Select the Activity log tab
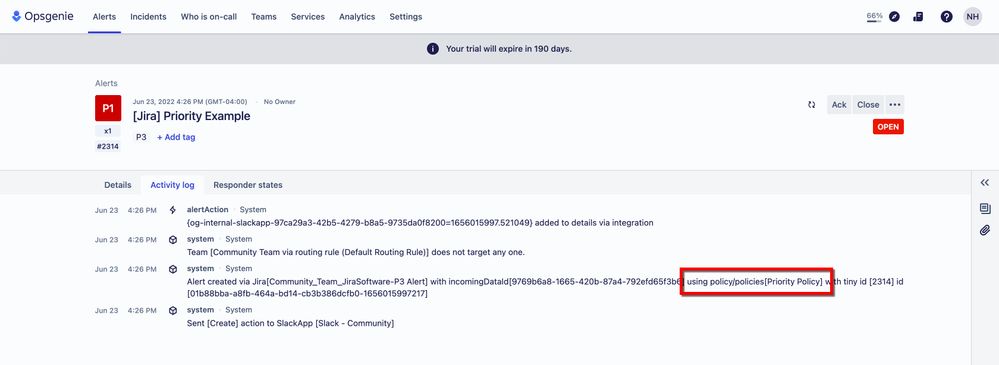Viewport: 999px width, 365px height. [173, 185]
